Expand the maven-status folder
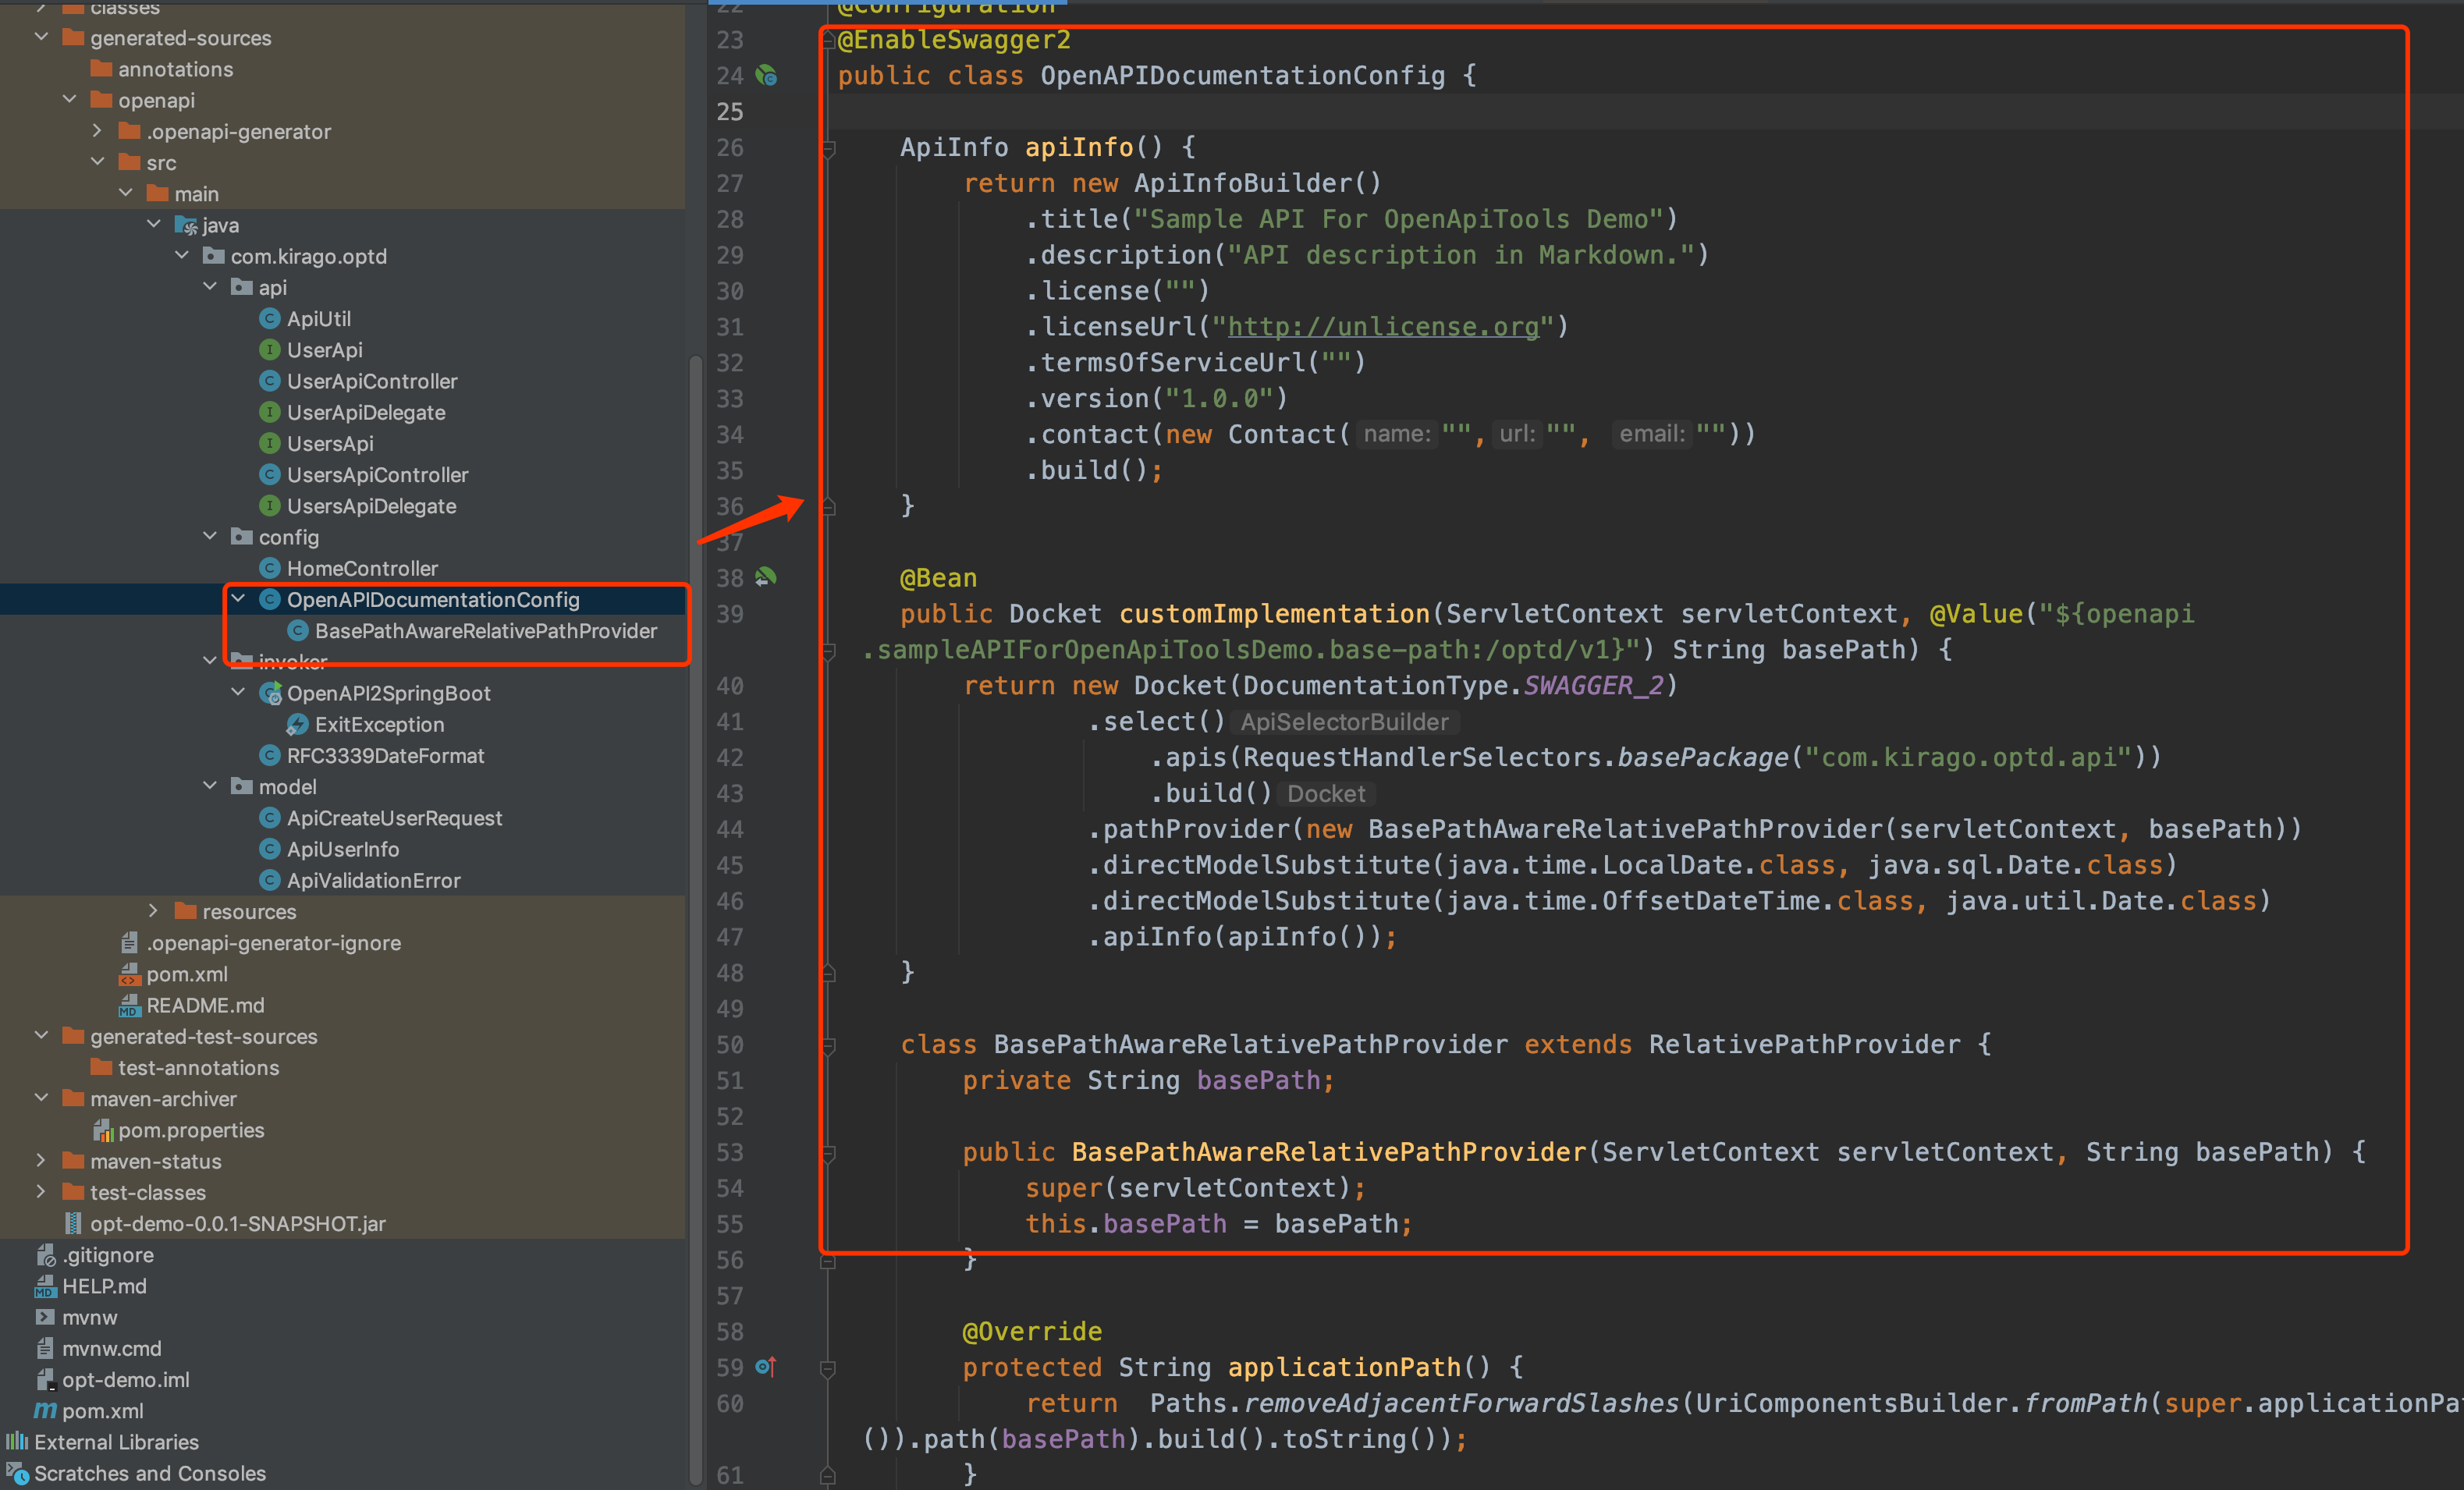2464x1490 pixels. [x=41, y=1161]
